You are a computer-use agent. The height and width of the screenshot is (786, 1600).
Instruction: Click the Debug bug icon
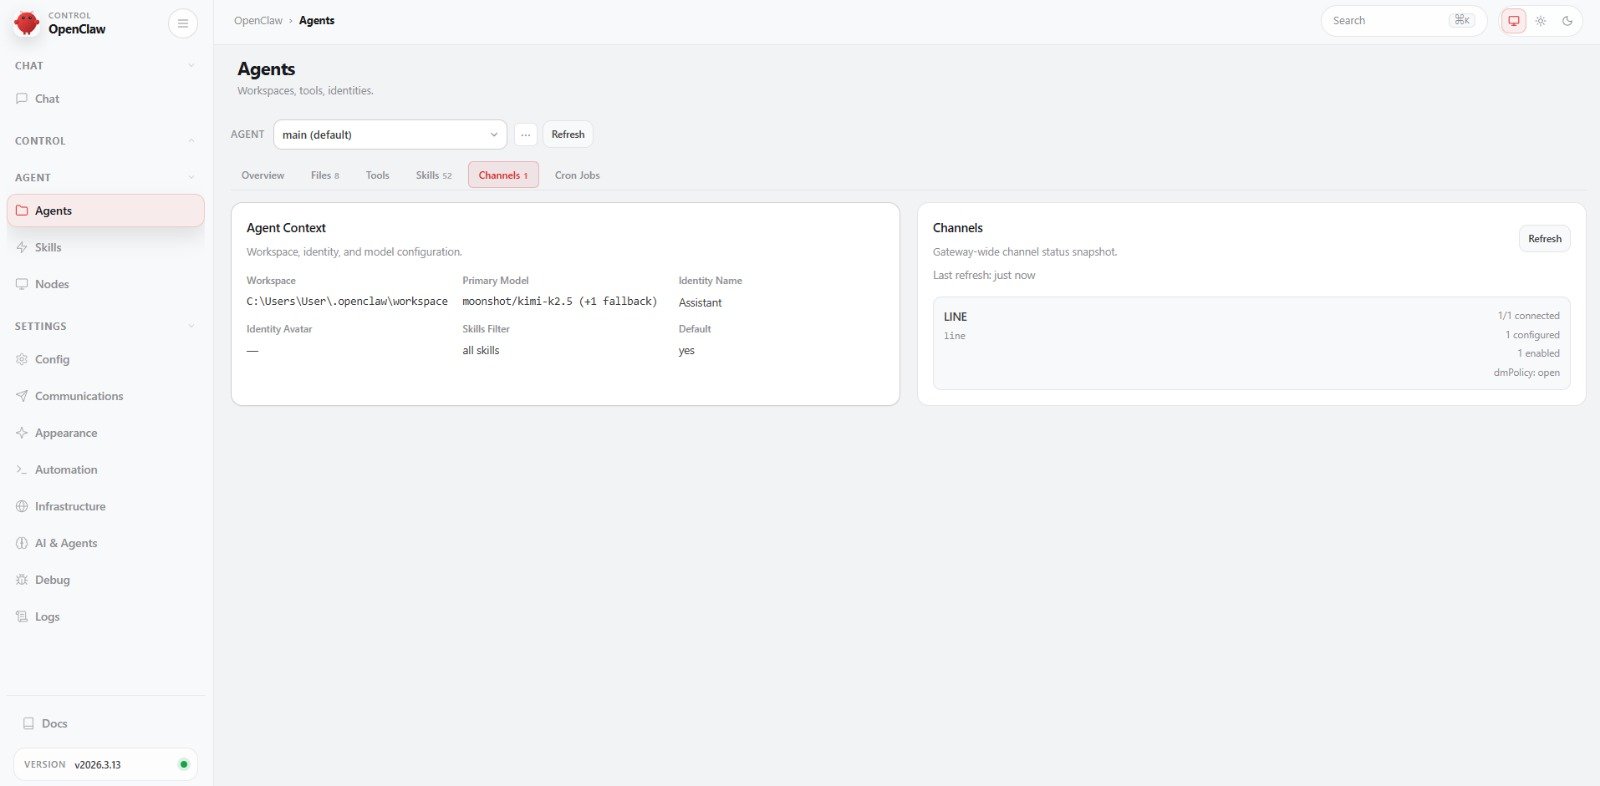click(22, 580)
